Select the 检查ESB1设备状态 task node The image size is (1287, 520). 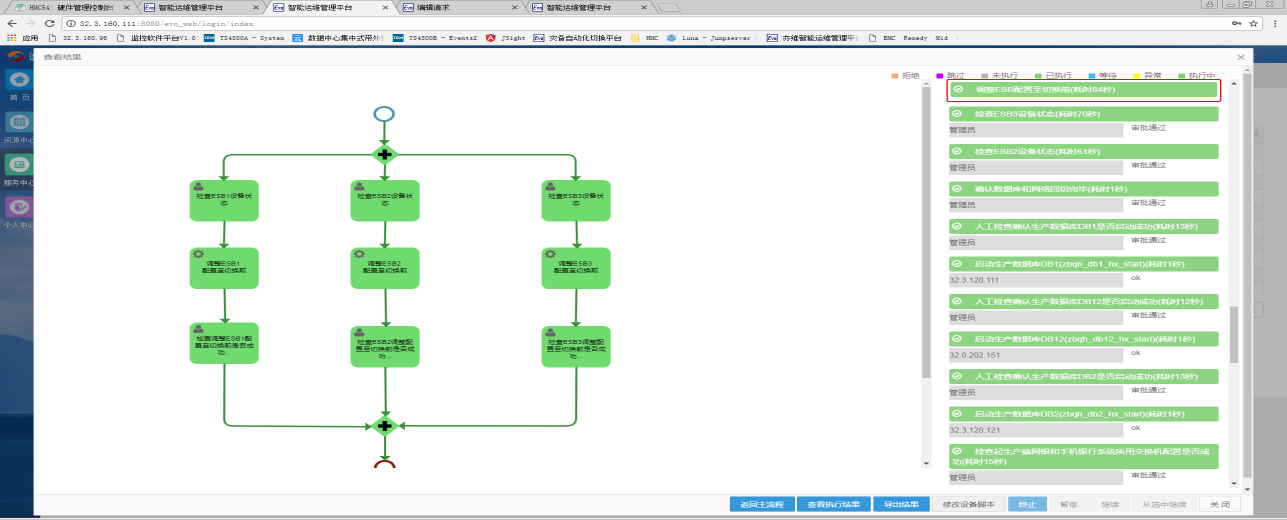click(x=224, y=200)
